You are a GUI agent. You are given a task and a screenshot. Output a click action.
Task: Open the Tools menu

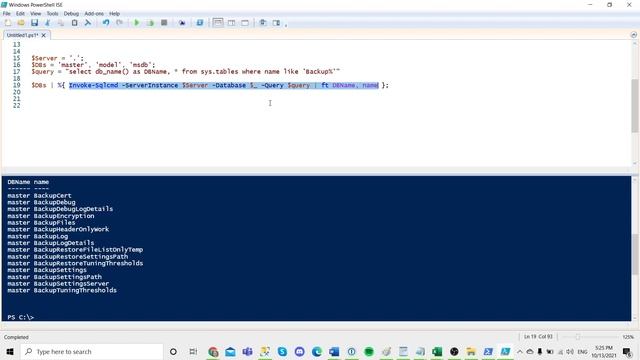click(x=52, y=13)
